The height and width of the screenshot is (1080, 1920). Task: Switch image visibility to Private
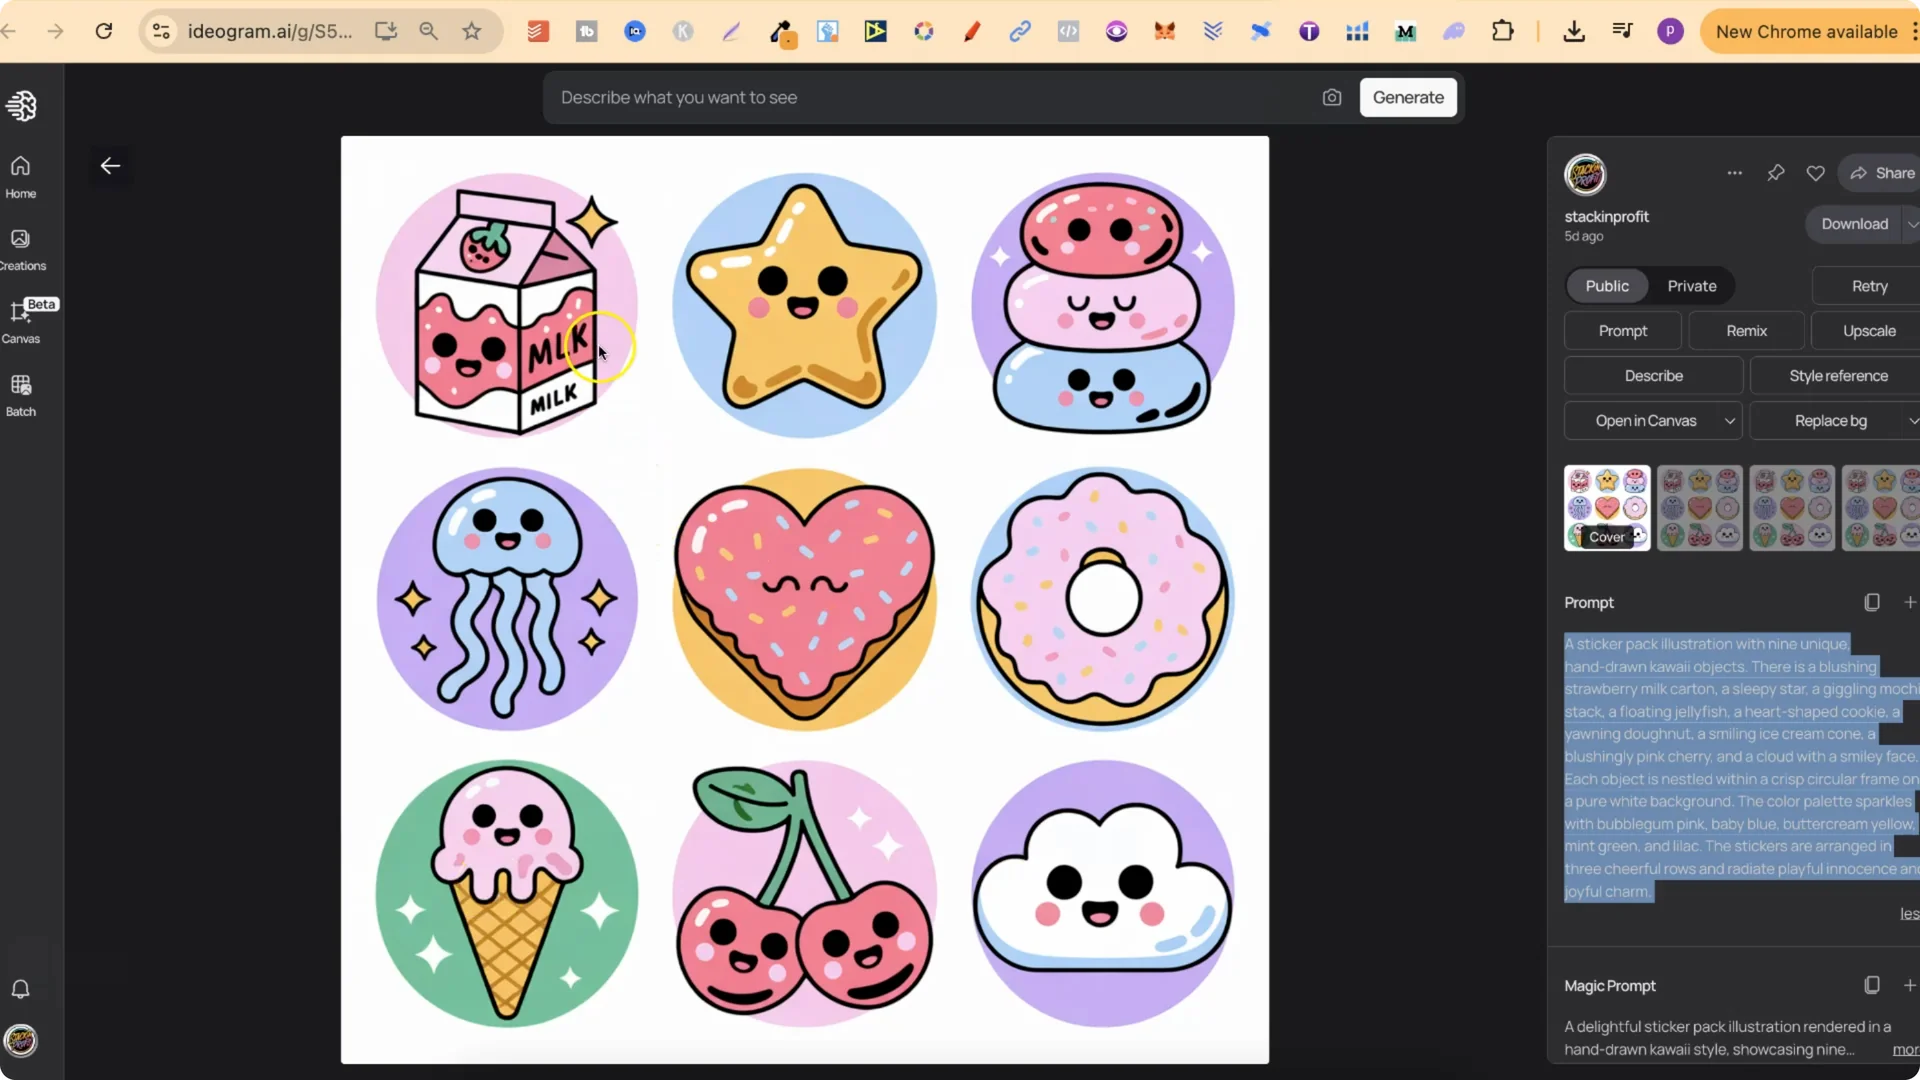pos(1693,286)
